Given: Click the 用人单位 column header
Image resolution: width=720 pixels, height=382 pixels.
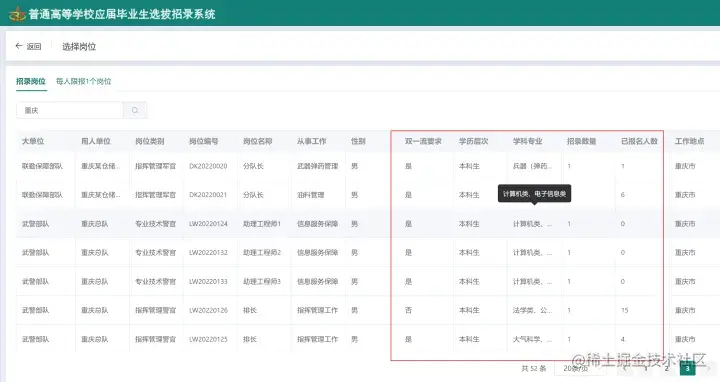Looking at the screenshot, I should click(x=96, y=141).
